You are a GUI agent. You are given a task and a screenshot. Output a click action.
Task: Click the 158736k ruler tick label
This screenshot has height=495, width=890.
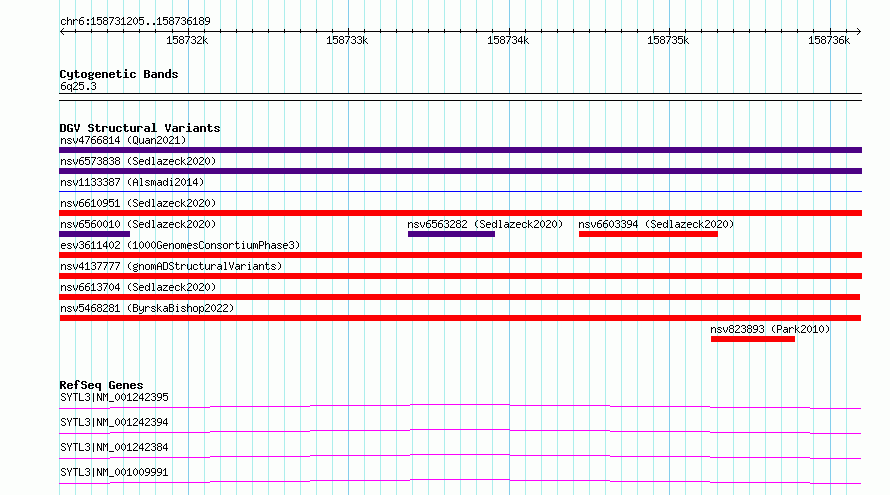click(829, 40)
